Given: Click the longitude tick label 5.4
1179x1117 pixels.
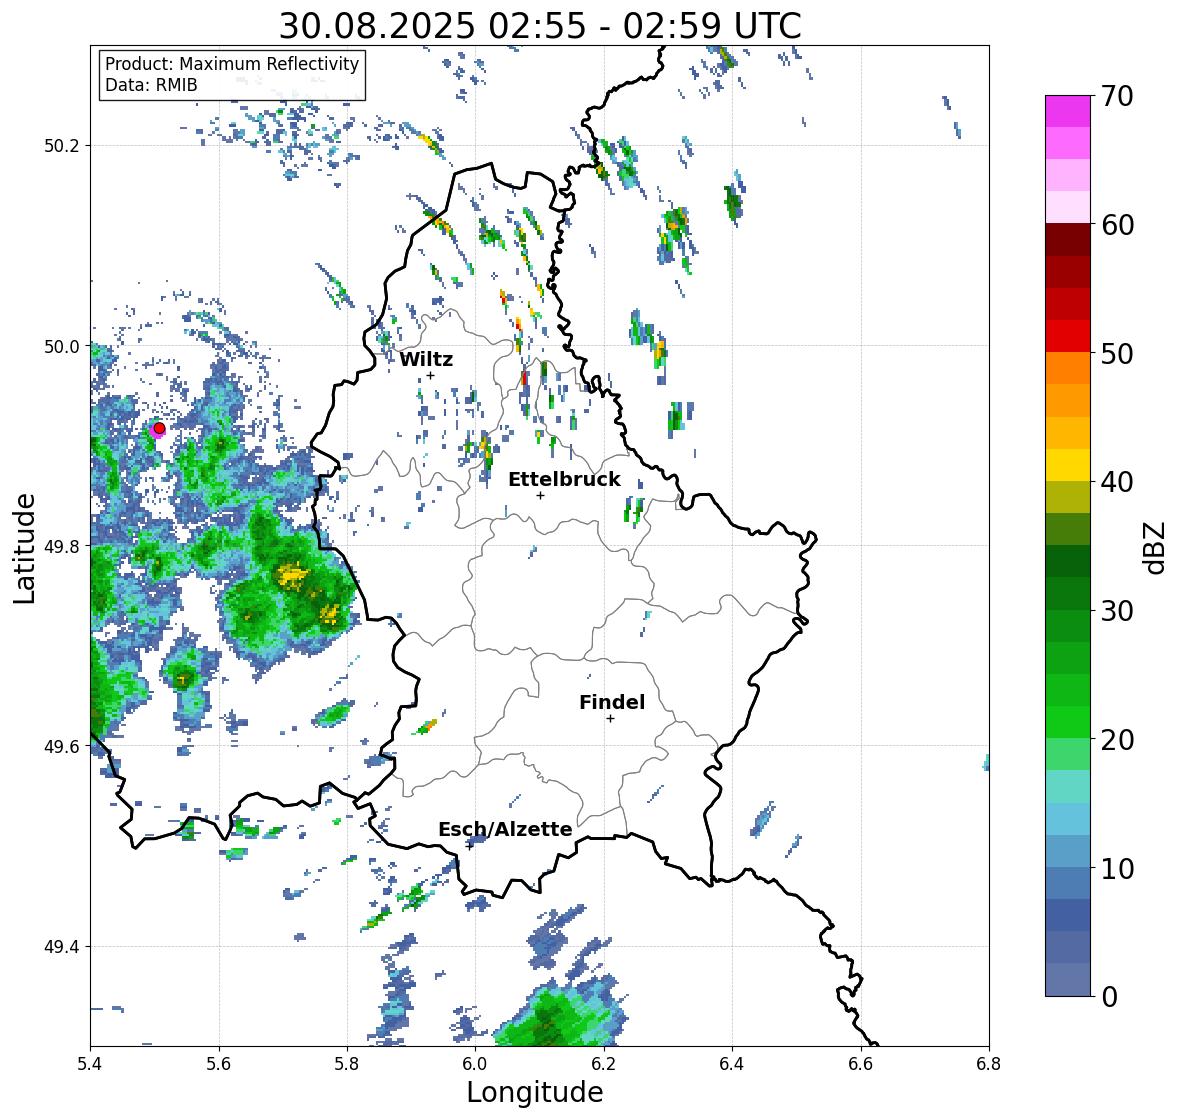Looking at the screenshot, I should tap(90, 1064).
